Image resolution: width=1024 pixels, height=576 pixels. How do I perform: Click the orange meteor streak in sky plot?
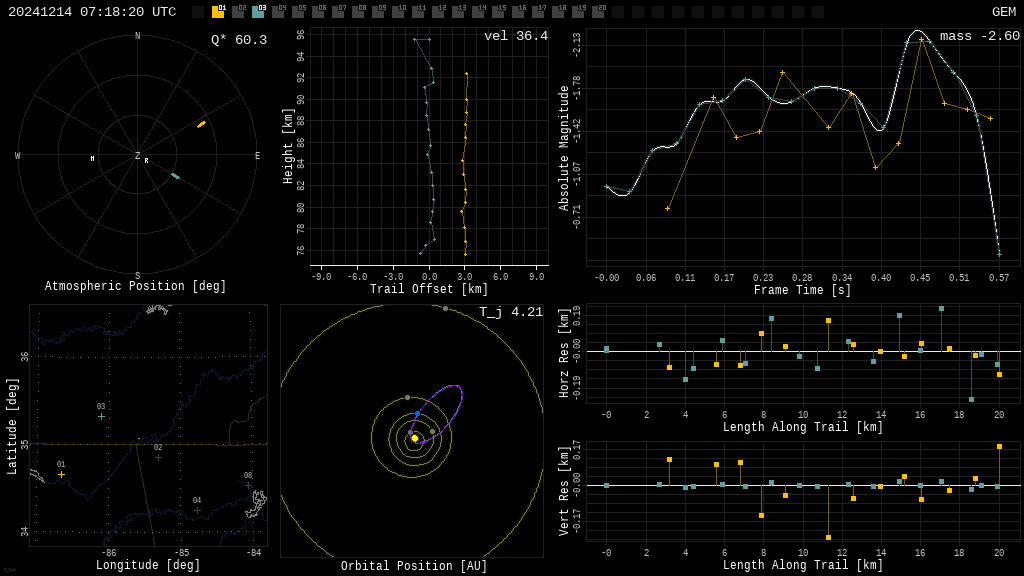(x=201, y=124)
